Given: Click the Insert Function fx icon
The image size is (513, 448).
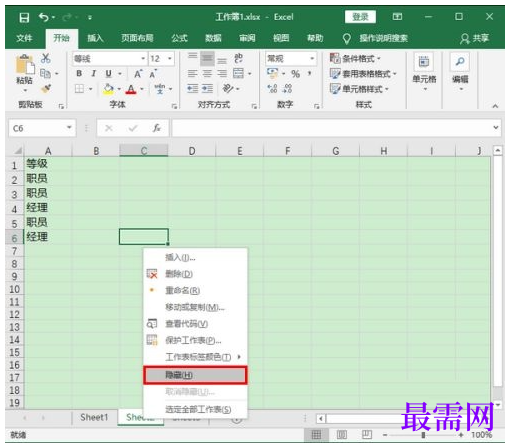Looking at the screenshot, I should (x=157, y=128).
